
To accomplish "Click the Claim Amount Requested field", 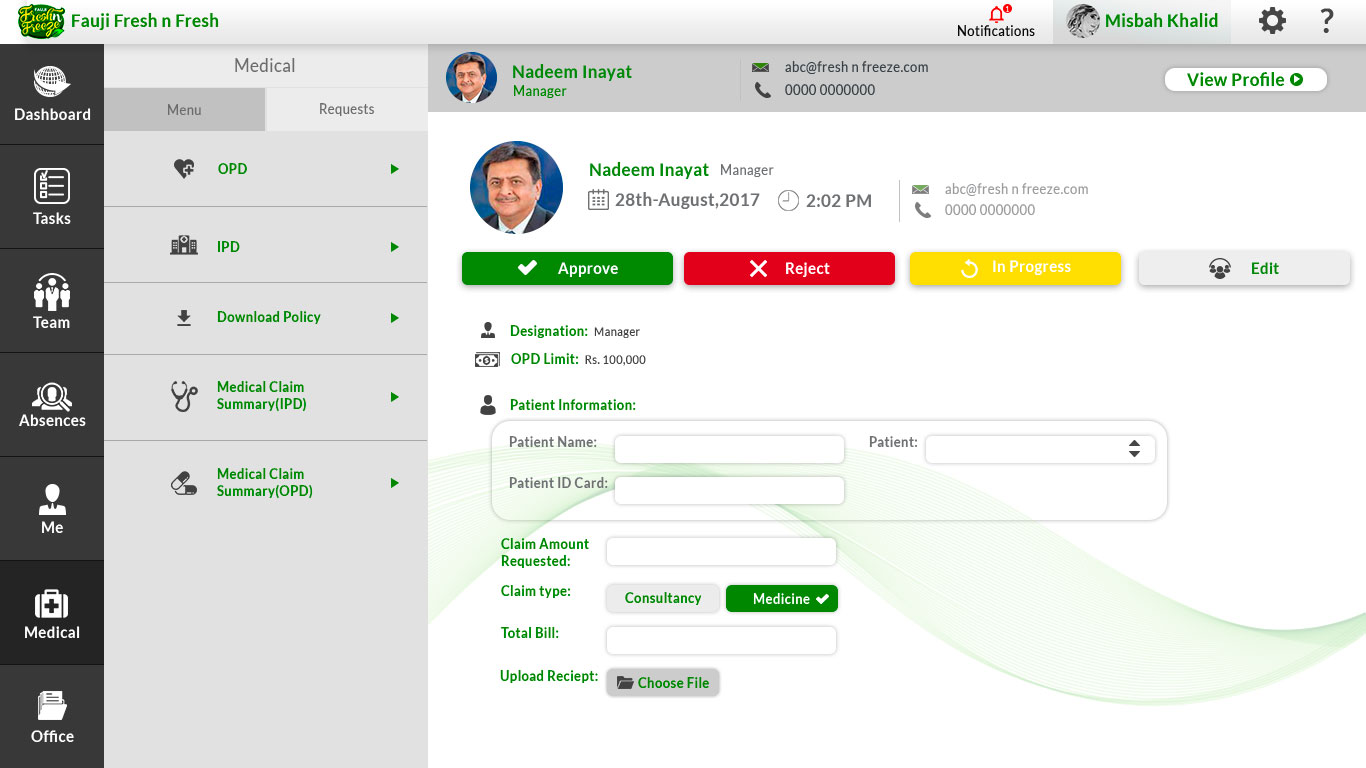I will tap(720, 552).
